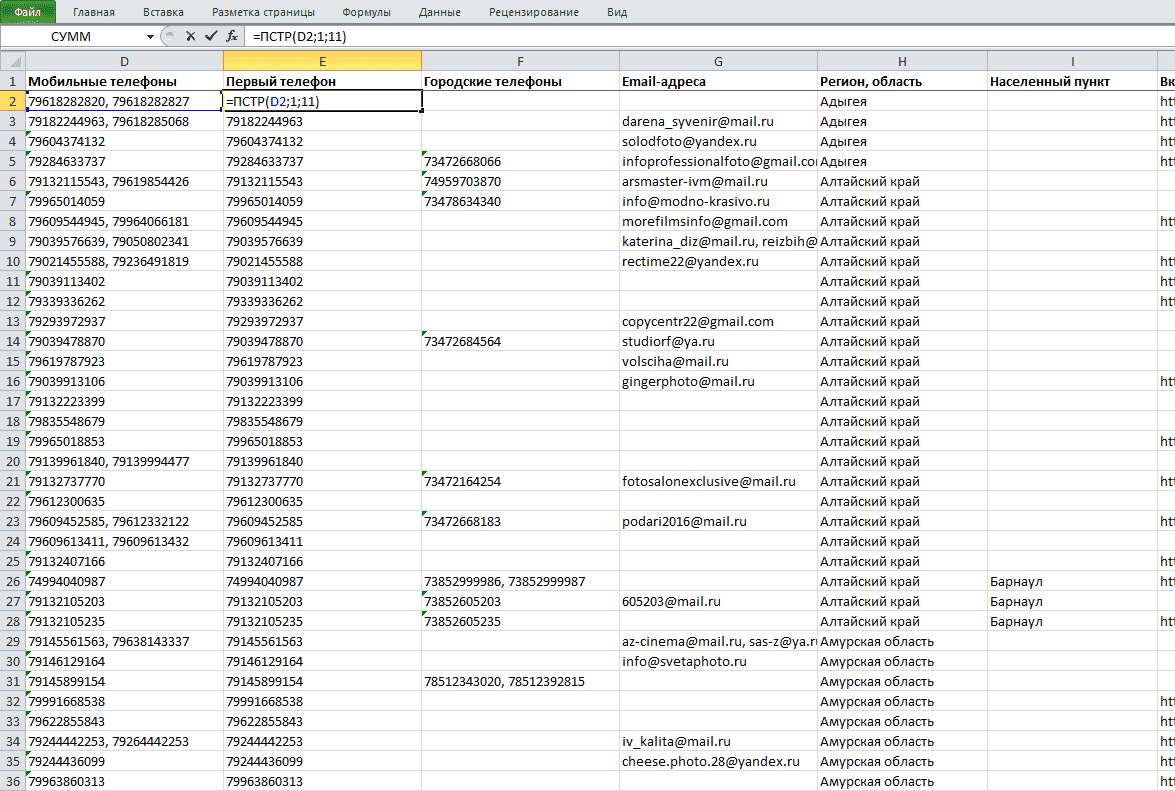
Task: Select cell copycentr22@gmail.com
Action: [718, 321]
